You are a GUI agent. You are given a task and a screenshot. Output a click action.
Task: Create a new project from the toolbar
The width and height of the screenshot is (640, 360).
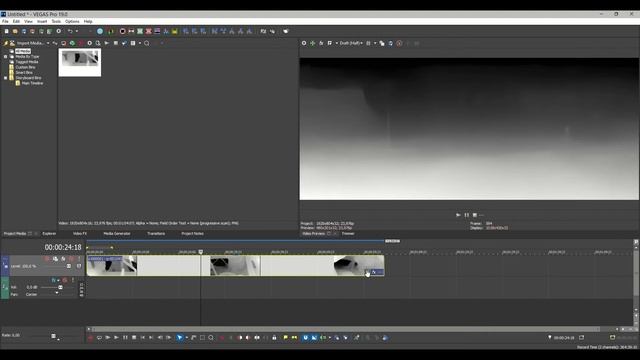click(7, 31)
